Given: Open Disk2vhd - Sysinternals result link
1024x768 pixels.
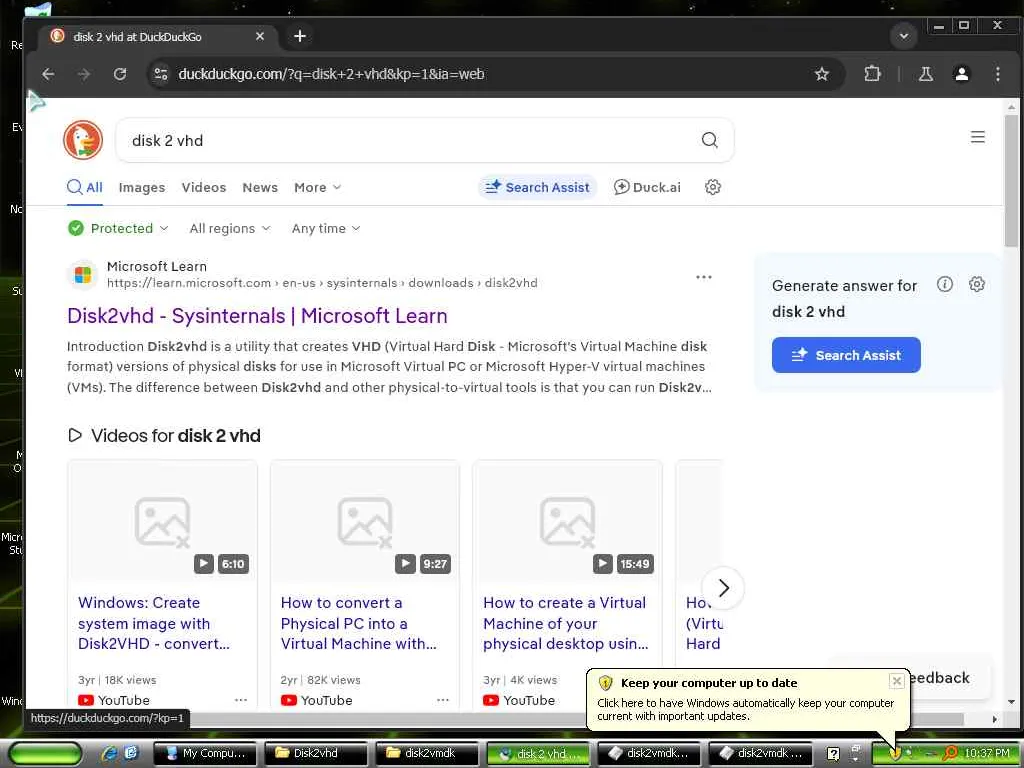Looking at the screenshot, I should coord(257,316).
